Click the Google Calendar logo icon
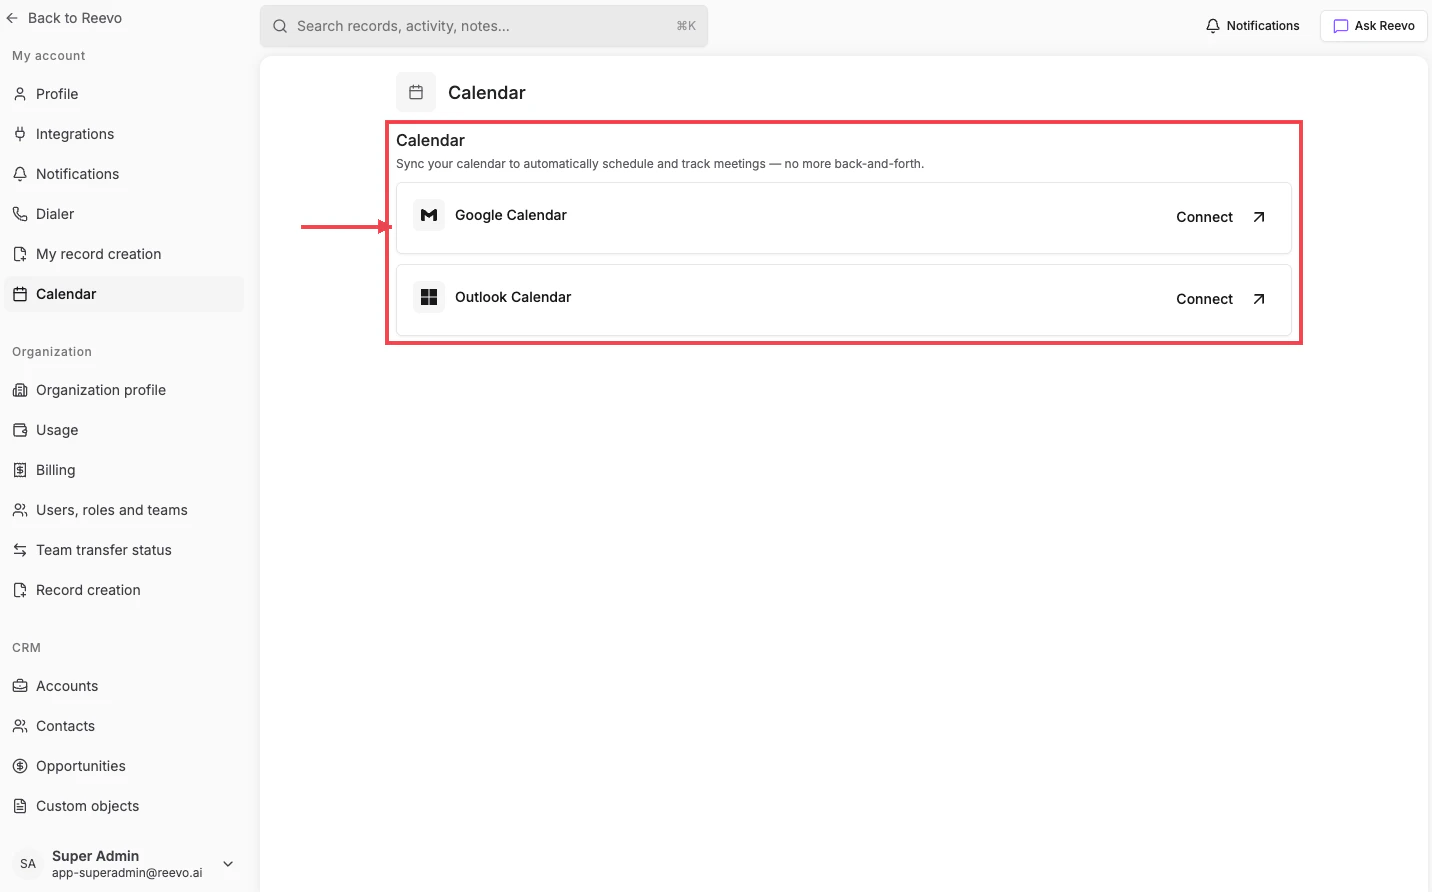 (x=429, y=215)
